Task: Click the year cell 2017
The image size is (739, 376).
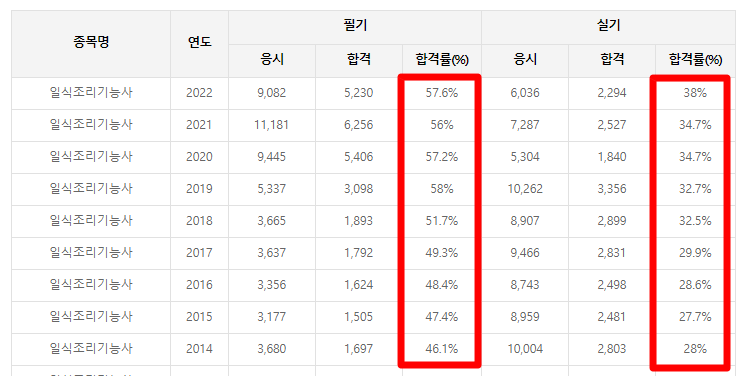Action: [199, 253]
